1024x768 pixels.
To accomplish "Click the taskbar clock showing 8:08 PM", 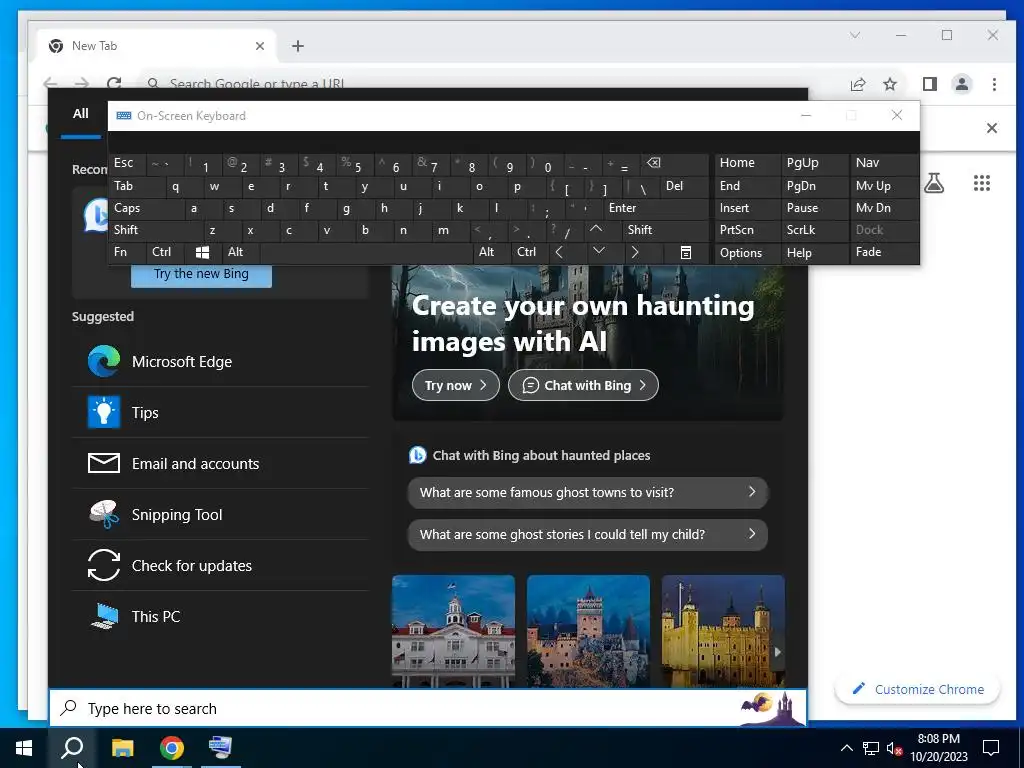I will 938,748.
